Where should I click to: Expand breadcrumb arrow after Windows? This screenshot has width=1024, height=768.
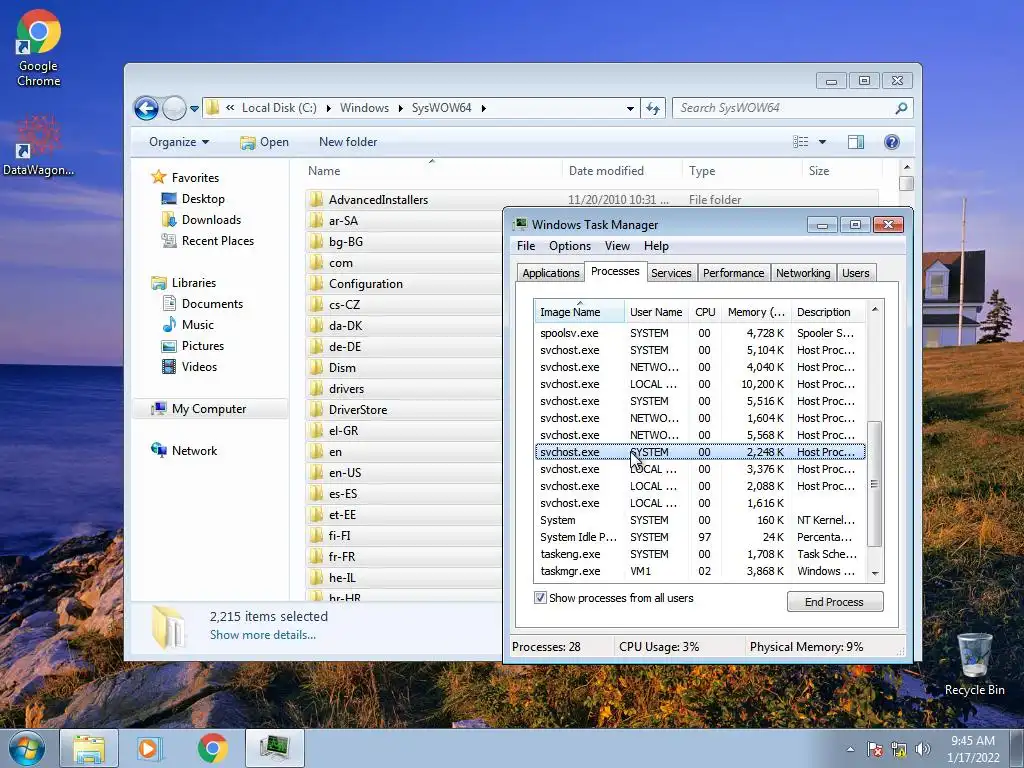400,108
